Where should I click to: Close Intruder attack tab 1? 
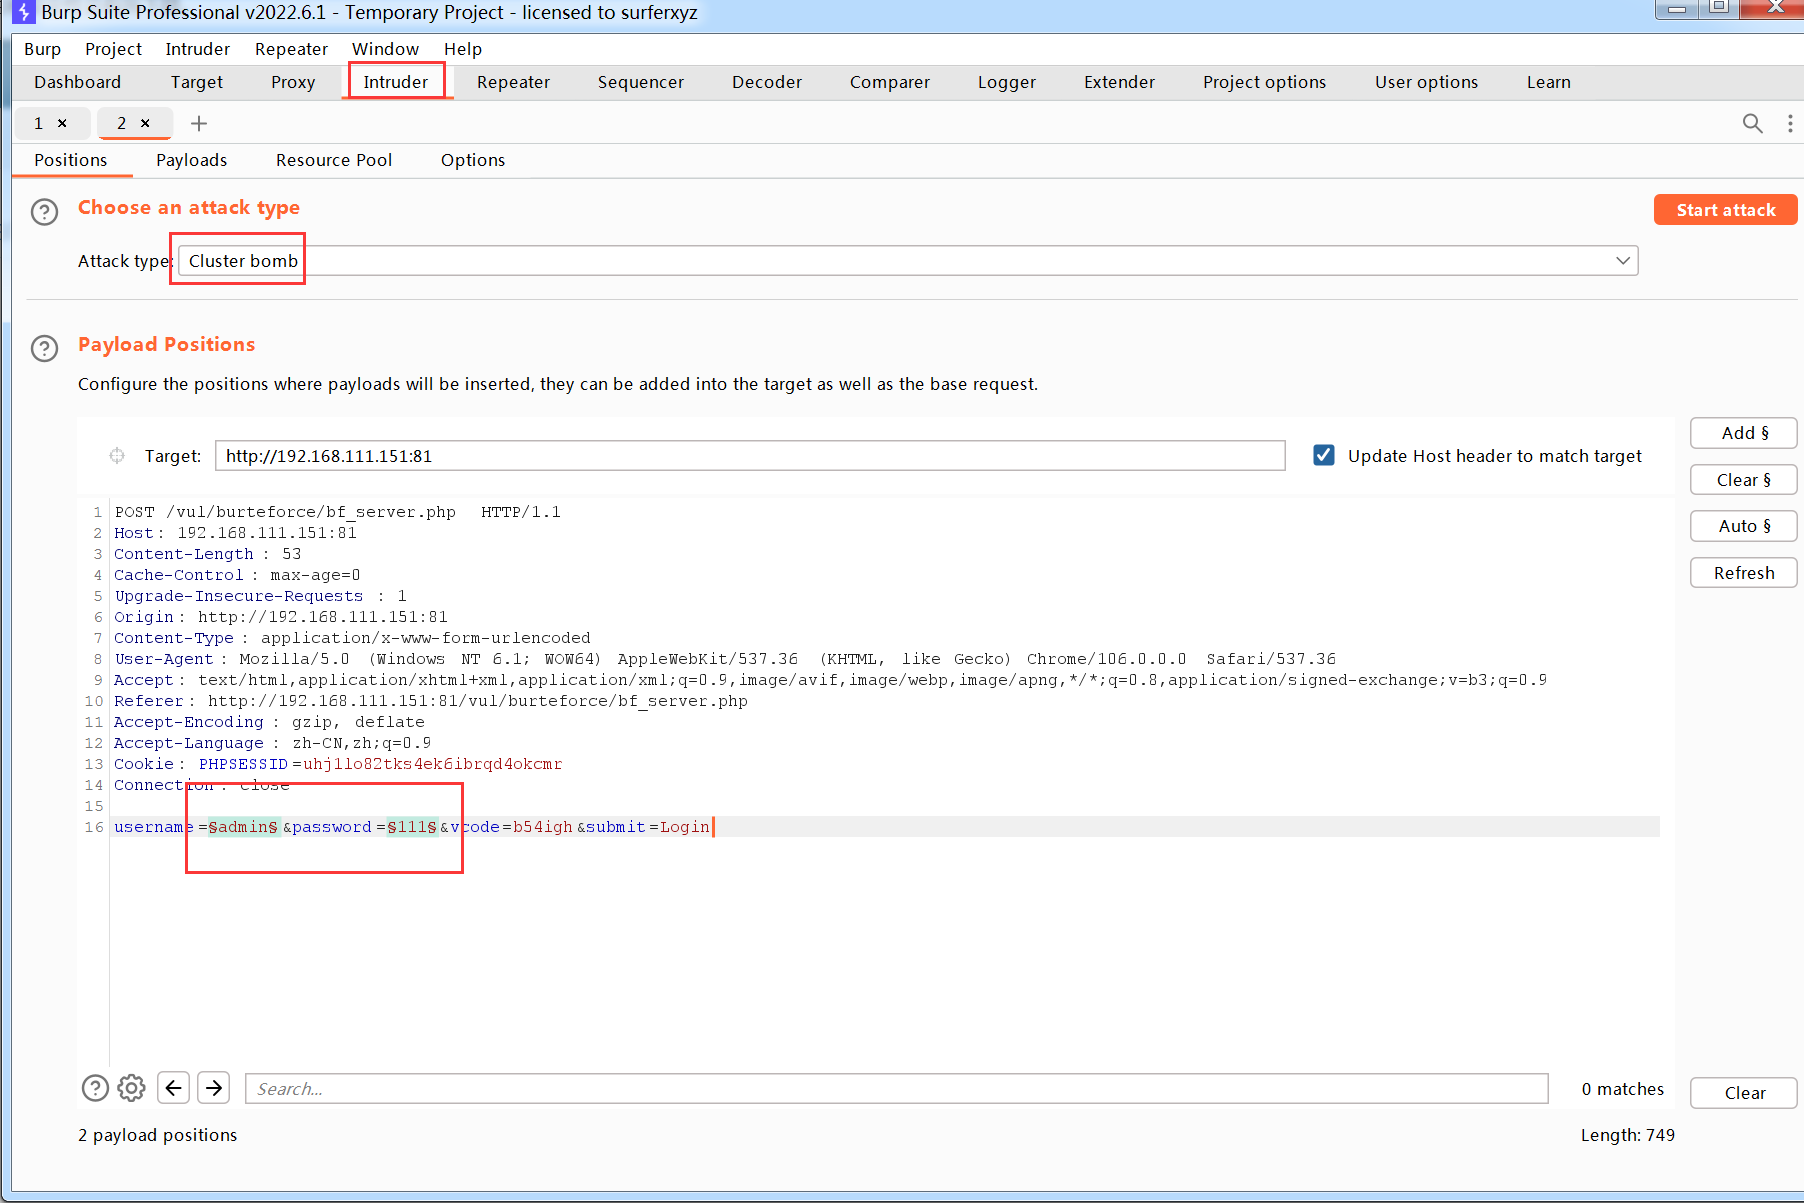62,123
